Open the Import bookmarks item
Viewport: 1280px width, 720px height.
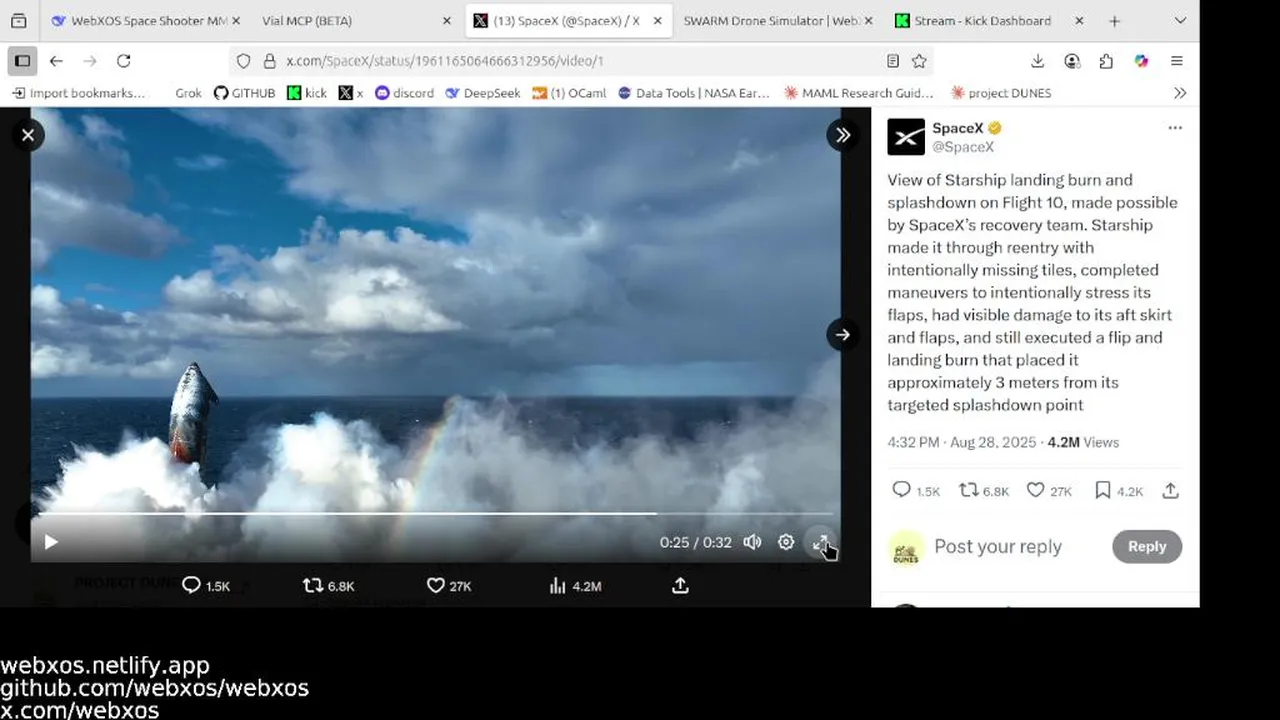78,93
